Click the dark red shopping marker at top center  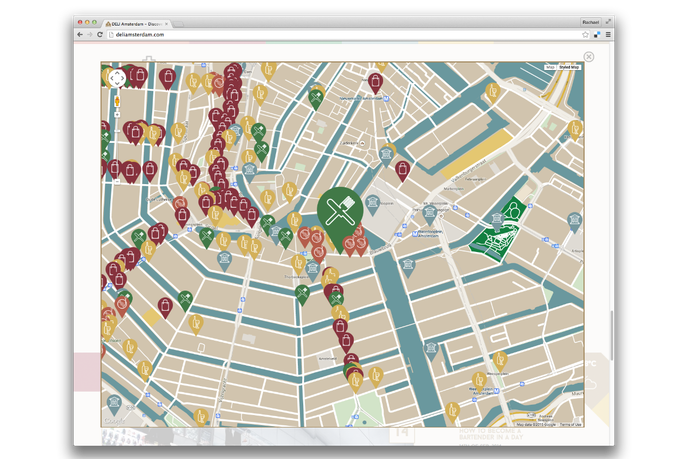[375, 81]
